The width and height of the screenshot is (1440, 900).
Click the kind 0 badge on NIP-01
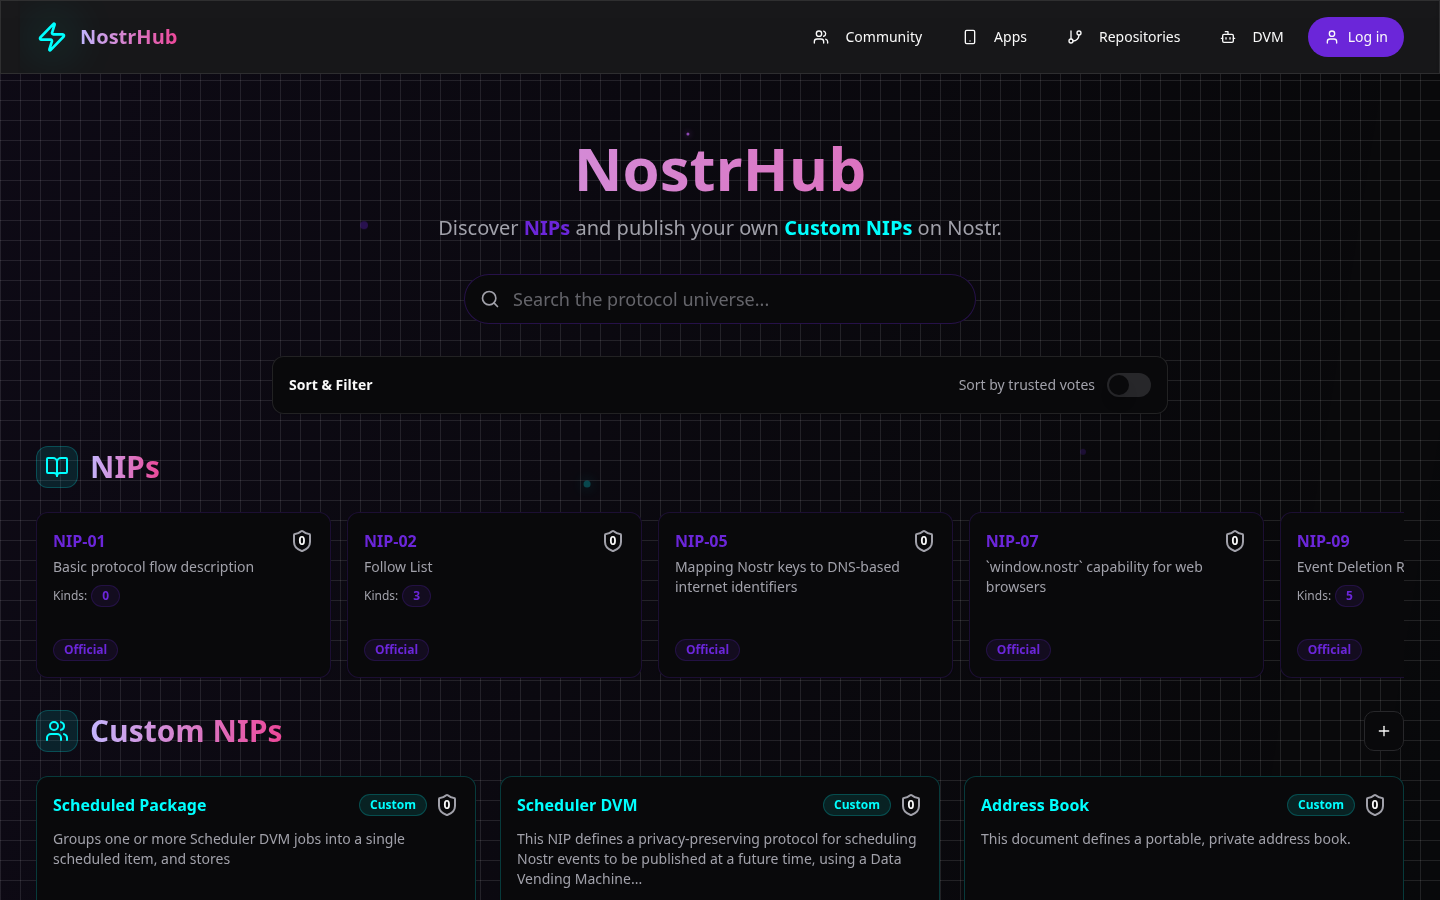coord(105,596)
